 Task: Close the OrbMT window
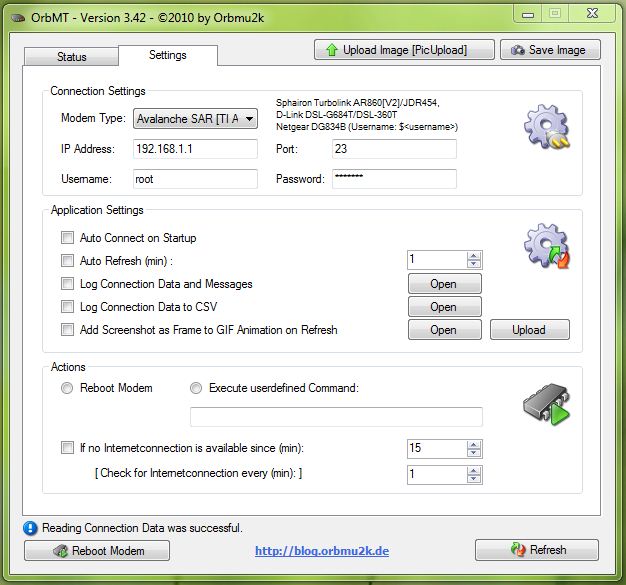[592, 14]
